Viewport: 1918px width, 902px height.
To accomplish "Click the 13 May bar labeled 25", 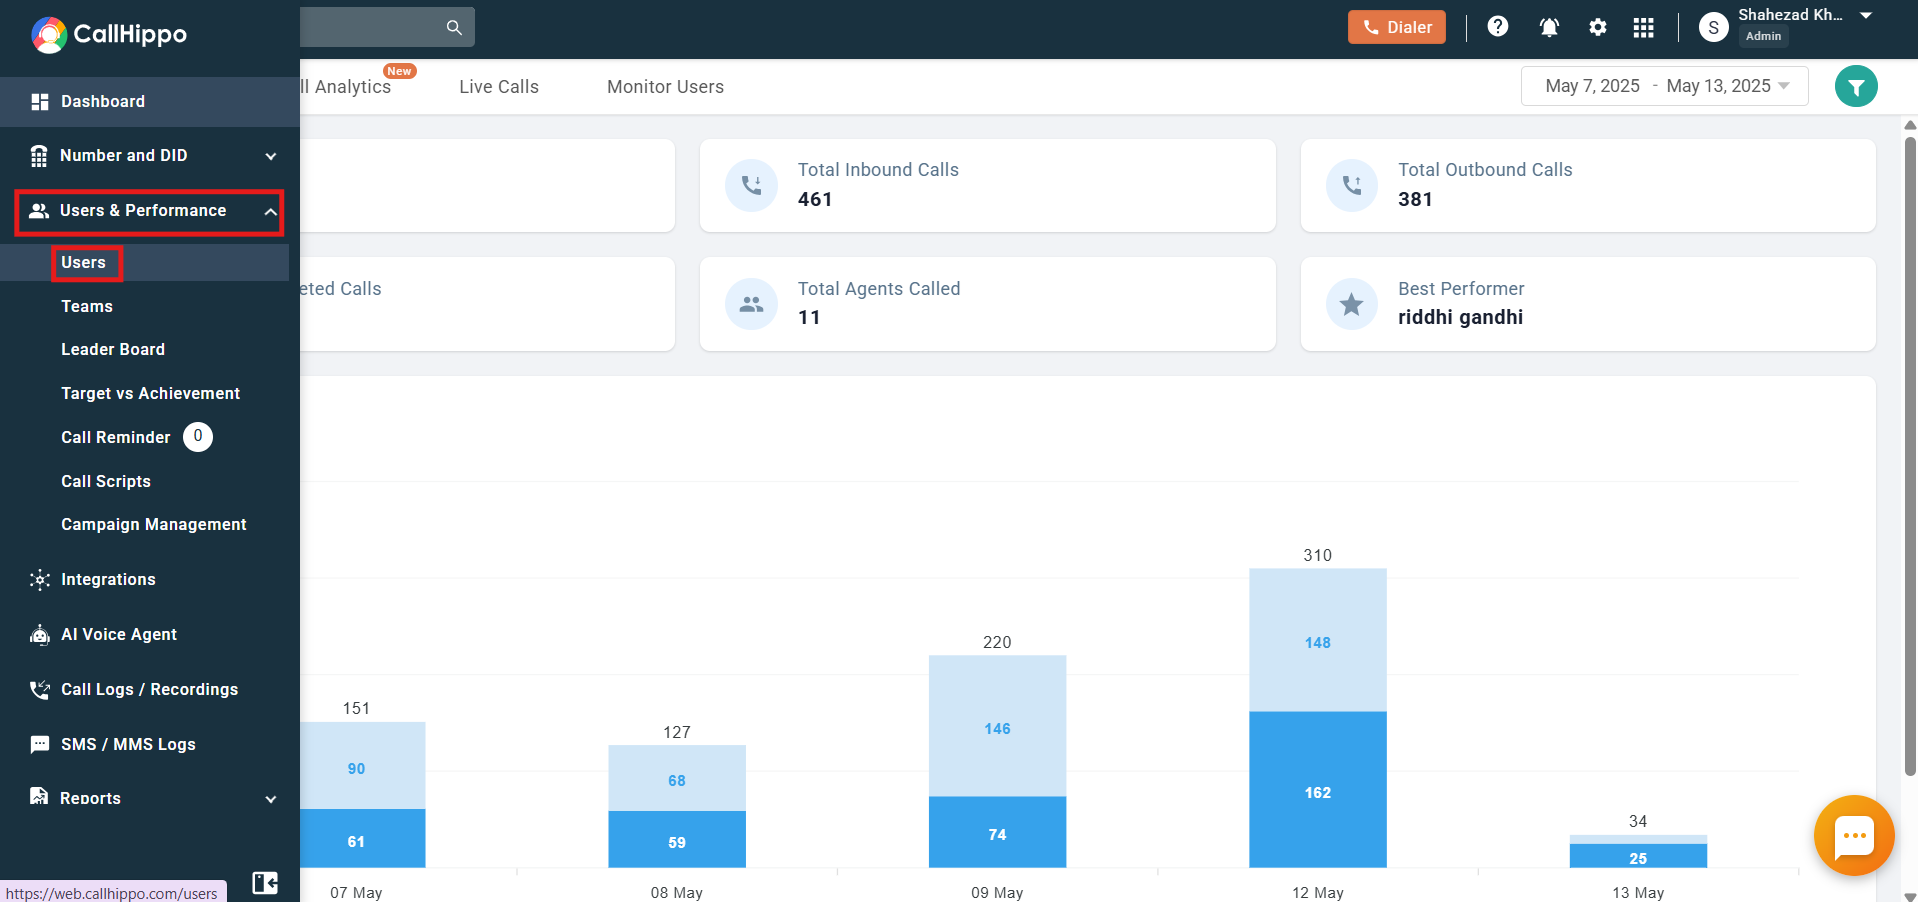I will (x=1638, y=856).
